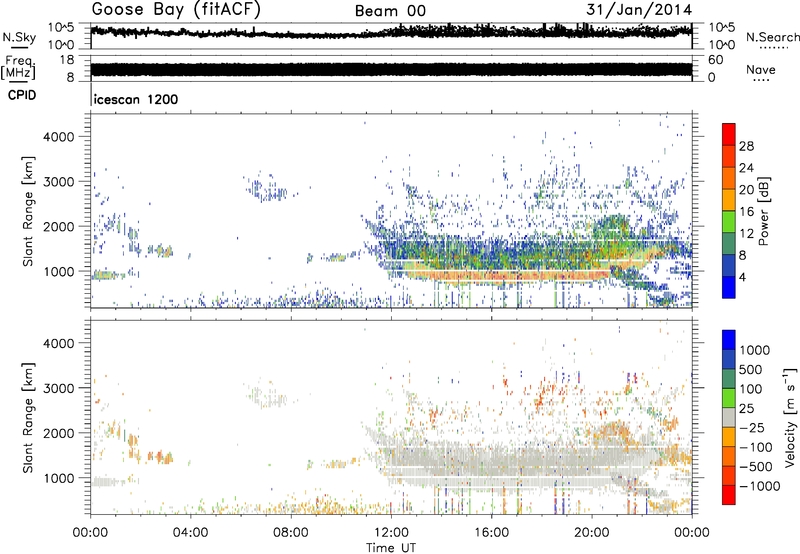
Task: Click the 'Beam 00' label
Action: 390,11
